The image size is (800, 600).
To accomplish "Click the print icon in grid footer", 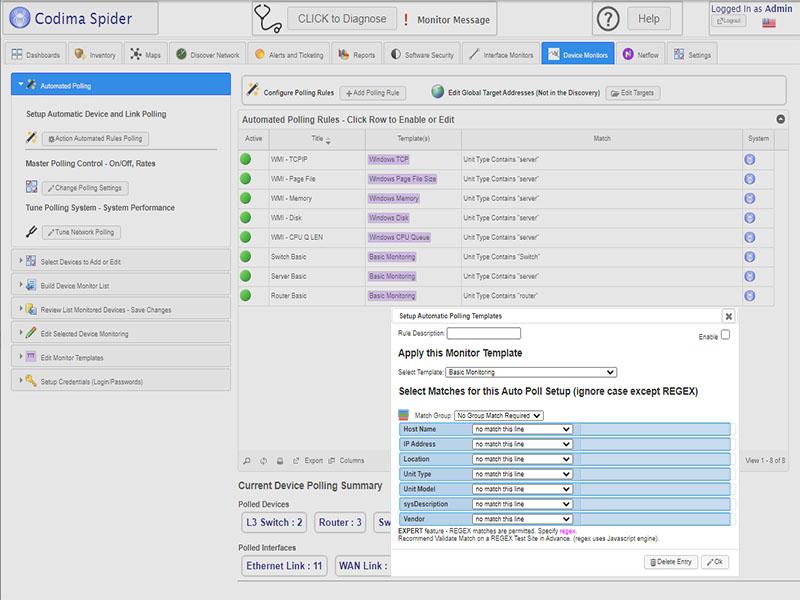I will 280,460.
